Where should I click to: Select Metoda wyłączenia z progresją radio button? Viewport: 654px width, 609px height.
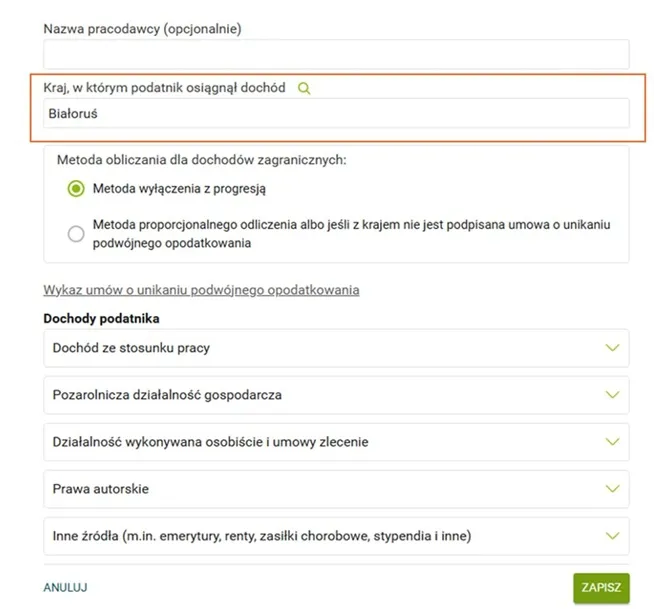tap(76, 188)
